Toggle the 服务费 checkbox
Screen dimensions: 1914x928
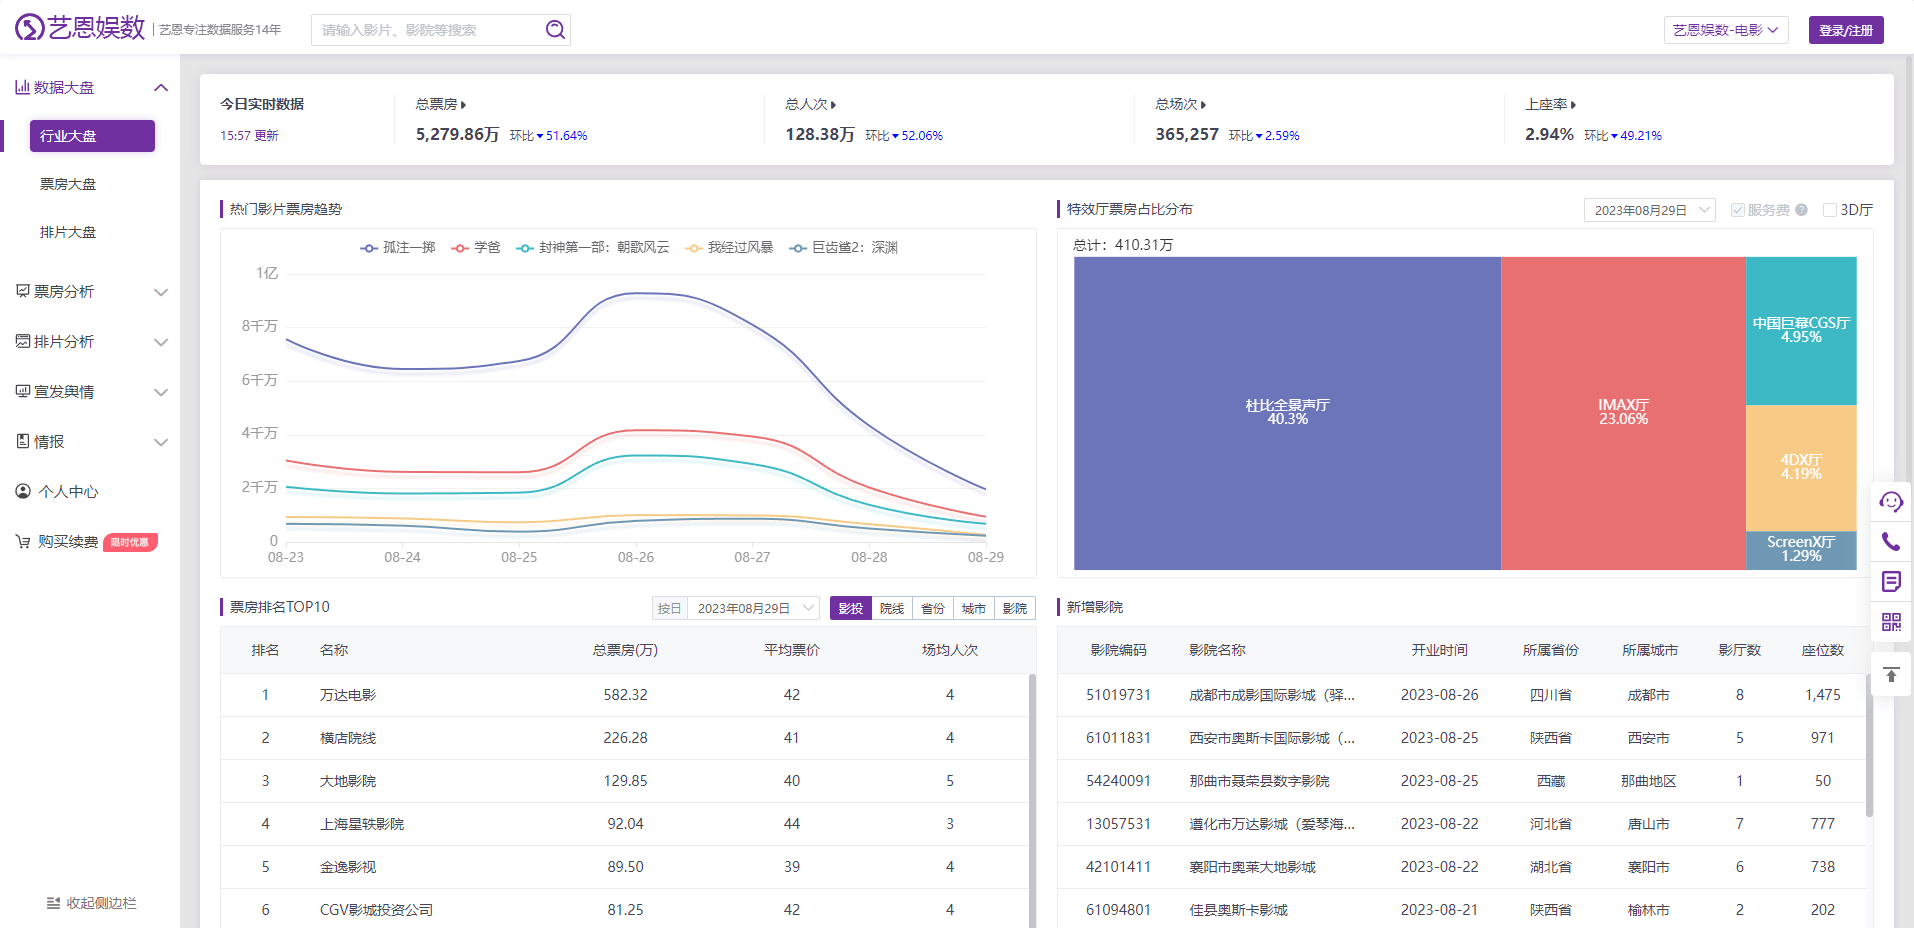coord(1738,210)
